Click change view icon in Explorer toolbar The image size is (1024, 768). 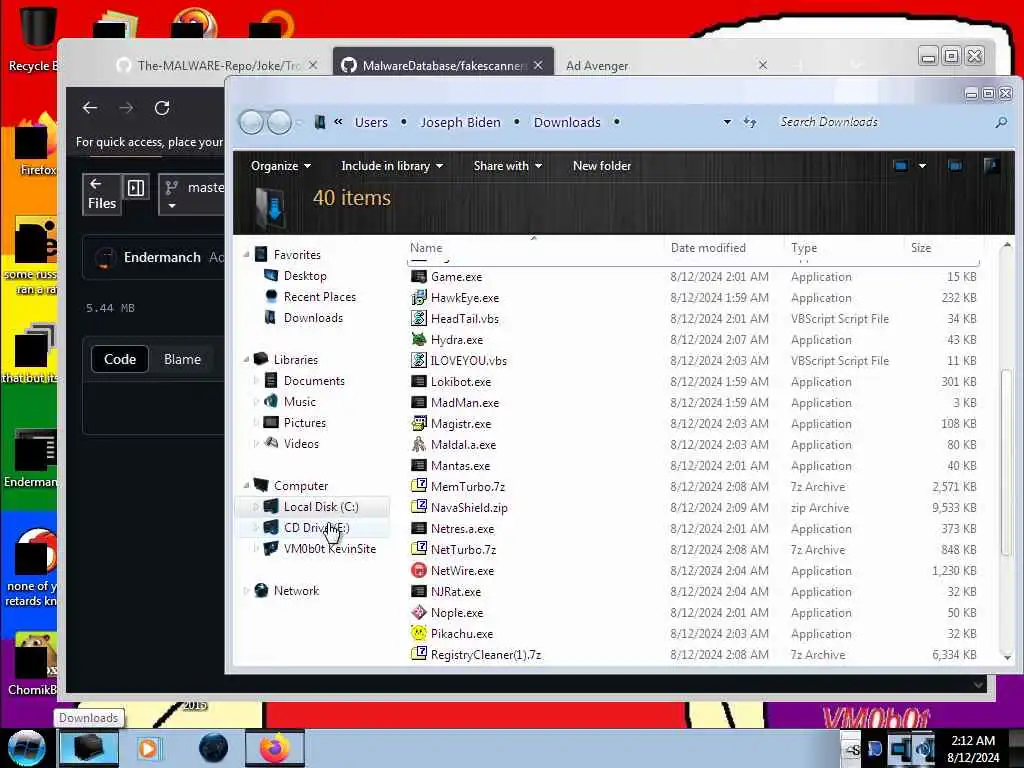(901, 166)
